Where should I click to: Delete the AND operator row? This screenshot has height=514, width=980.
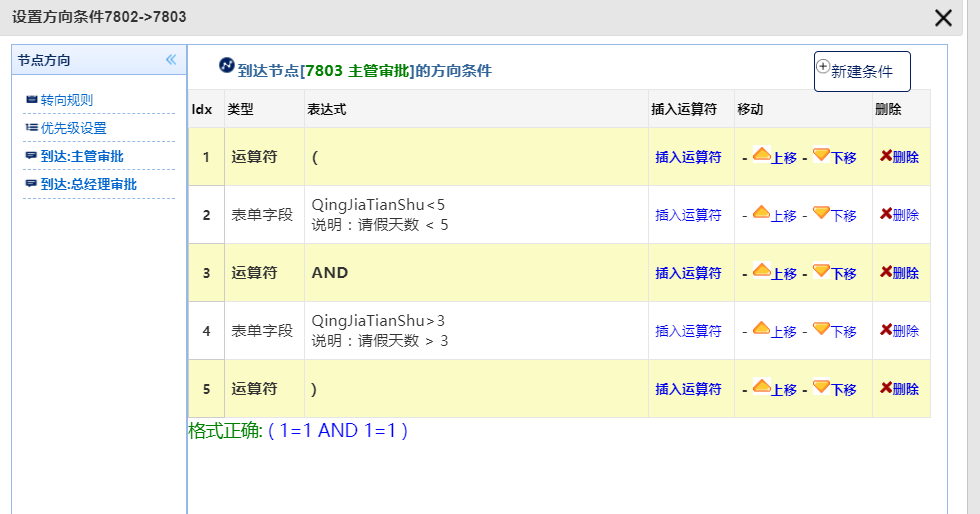click(899, 273)
